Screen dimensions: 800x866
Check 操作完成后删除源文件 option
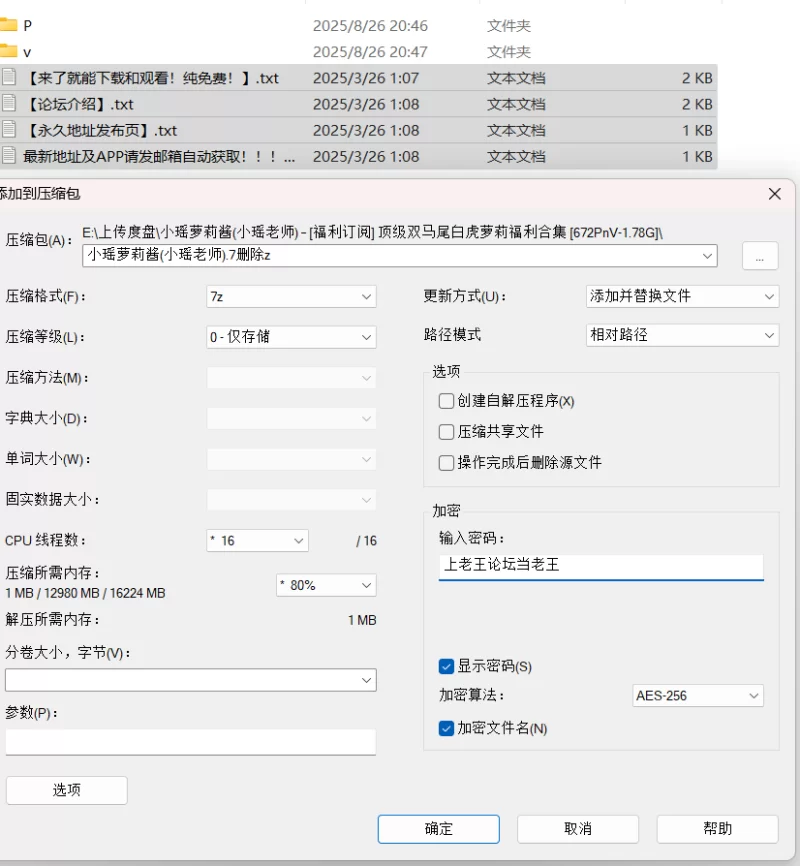[446, 462]
